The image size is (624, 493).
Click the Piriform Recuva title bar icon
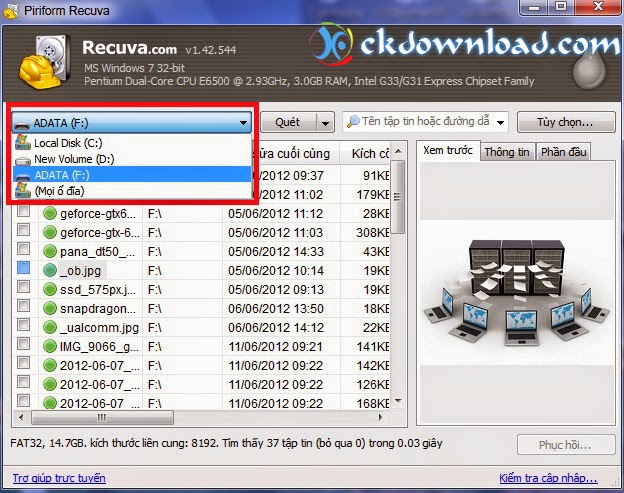[x=10, y=10]
